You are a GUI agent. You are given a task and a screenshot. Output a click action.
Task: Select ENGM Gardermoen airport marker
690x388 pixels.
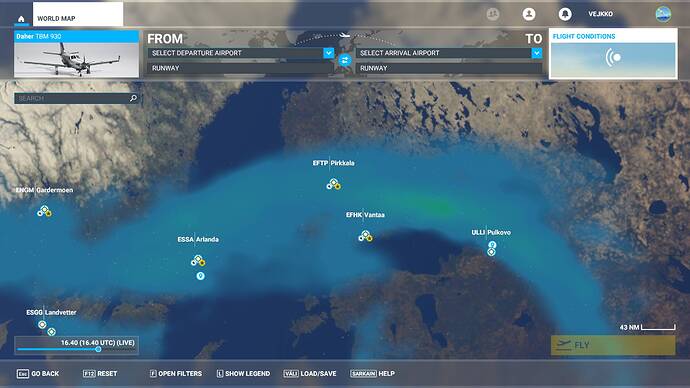click(x=44, y=211)
